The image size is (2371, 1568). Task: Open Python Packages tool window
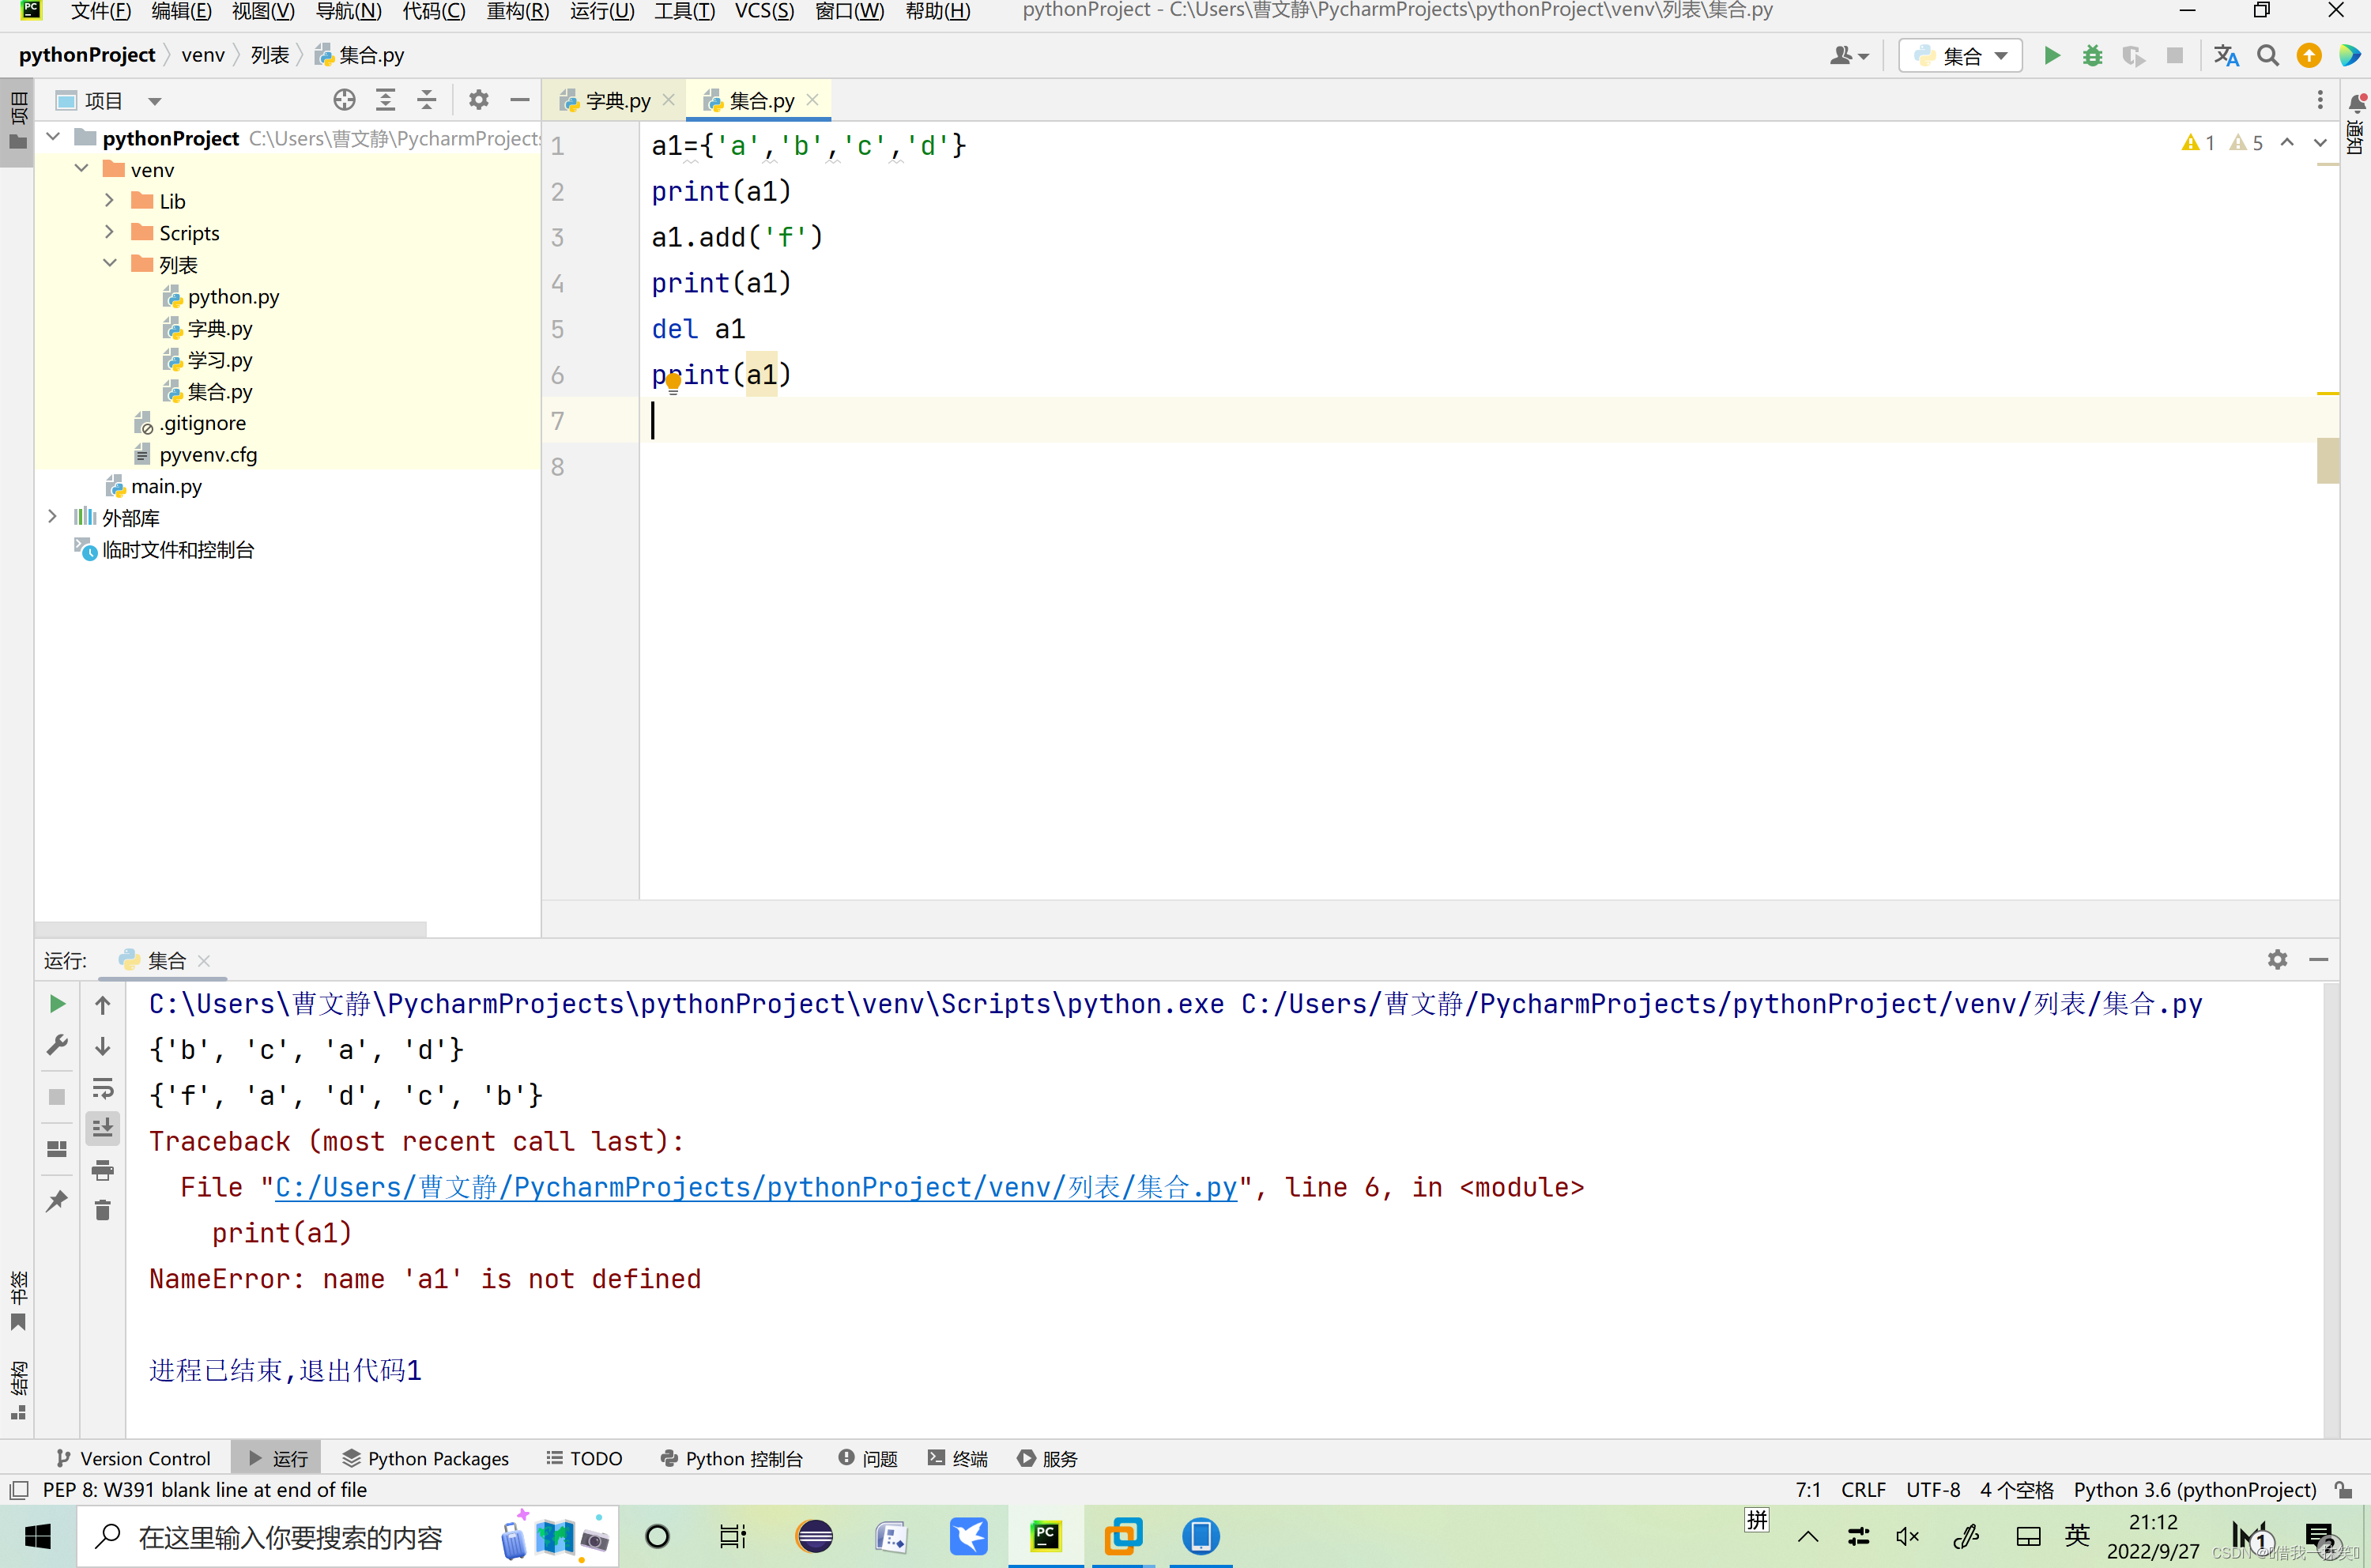point(426,1458)
